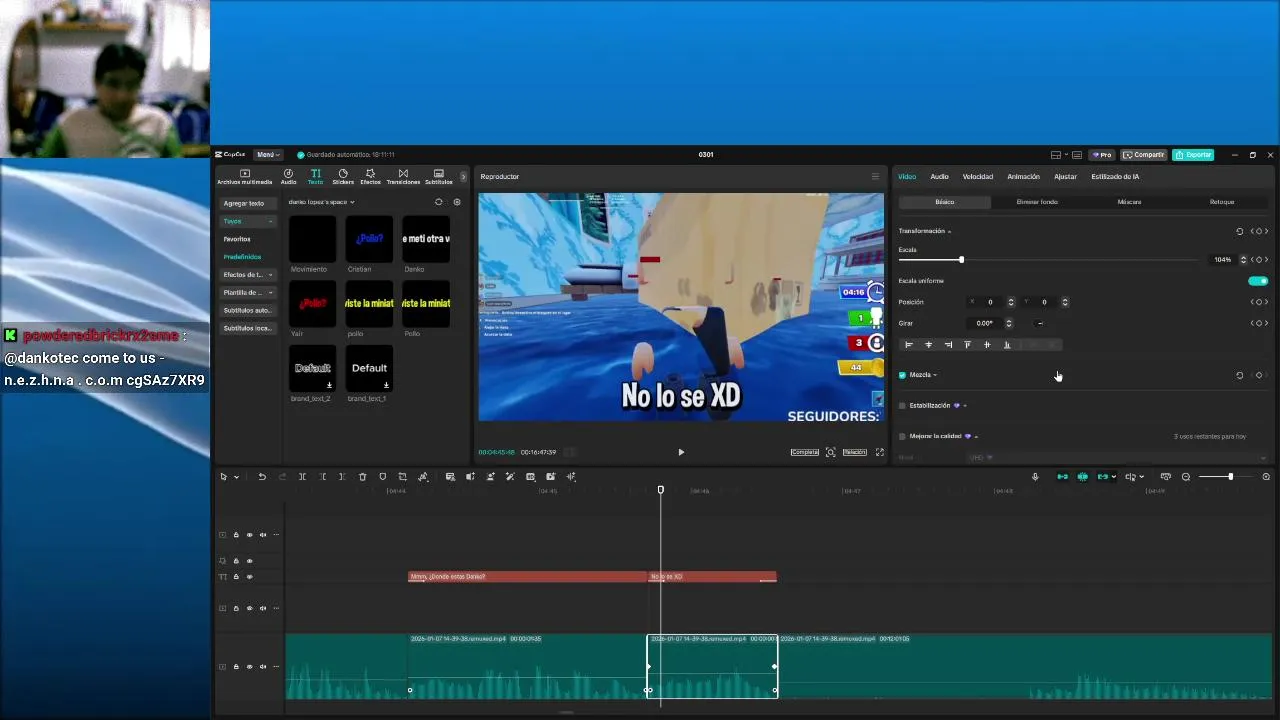Viewport: 1280px width, 720px height.
Task: Add a keyframe for Girar
Action: tap(1259, 323)
